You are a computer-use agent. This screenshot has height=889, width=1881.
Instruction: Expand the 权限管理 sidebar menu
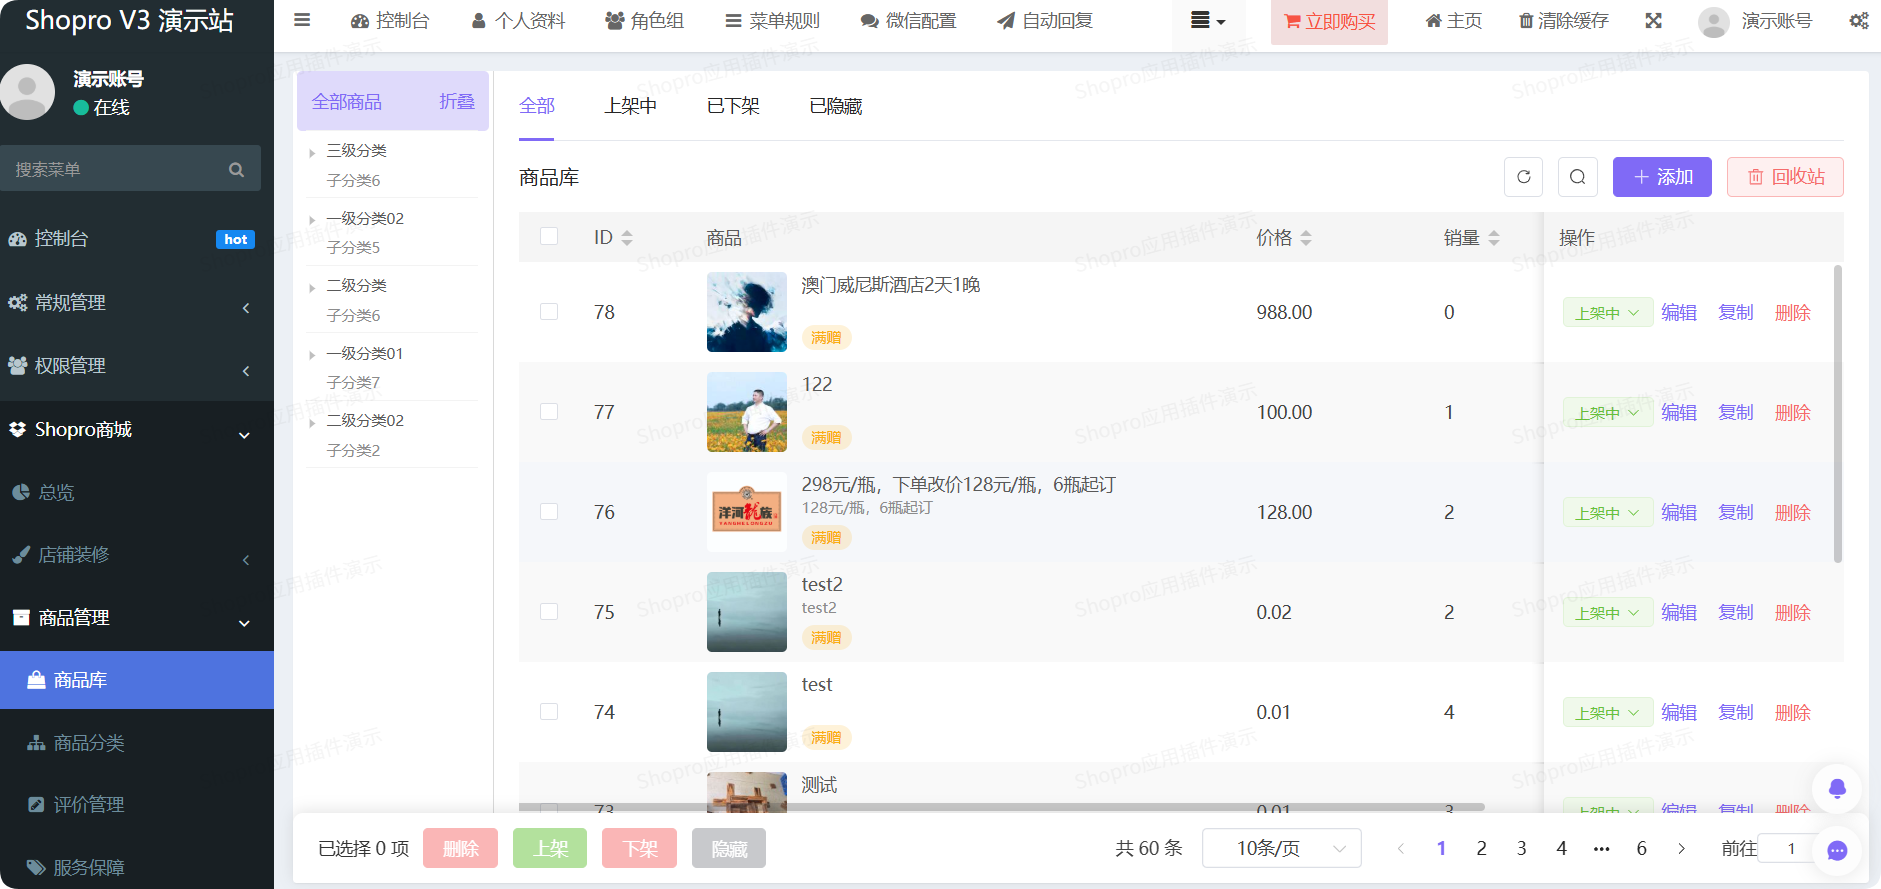coord(137,366)
